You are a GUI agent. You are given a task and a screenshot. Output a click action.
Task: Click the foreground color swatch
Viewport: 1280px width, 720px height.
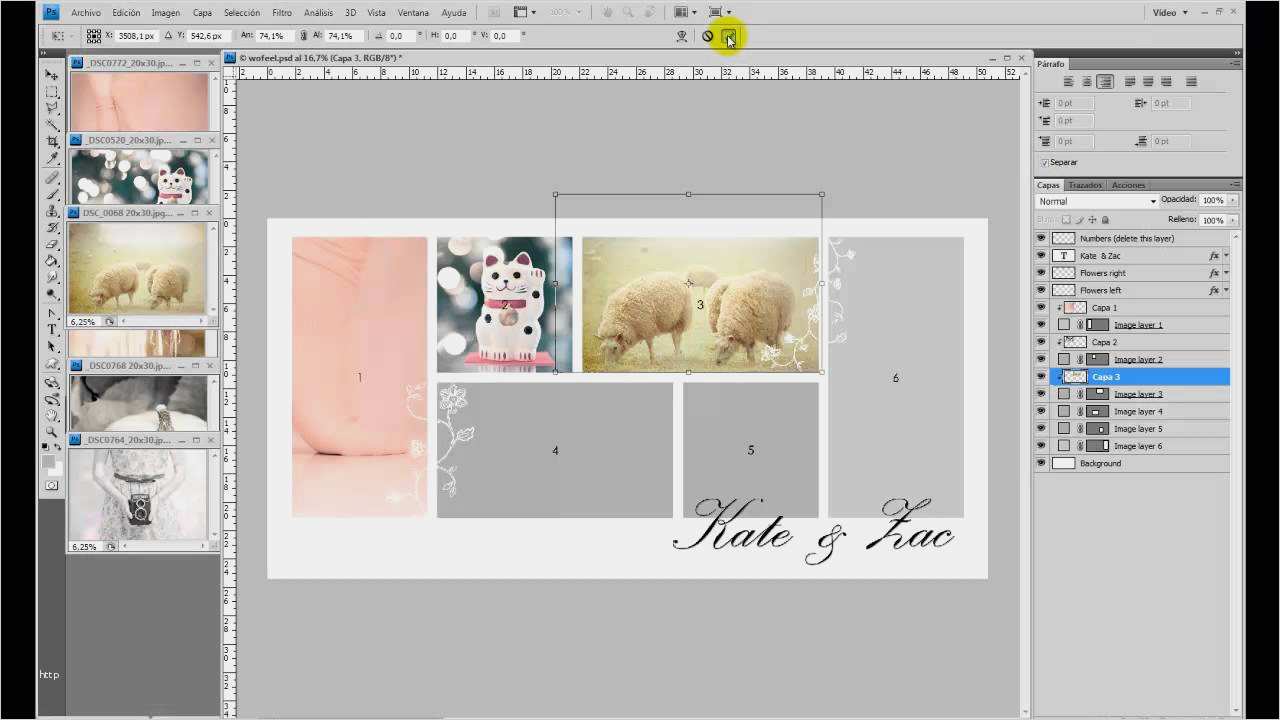47,462
